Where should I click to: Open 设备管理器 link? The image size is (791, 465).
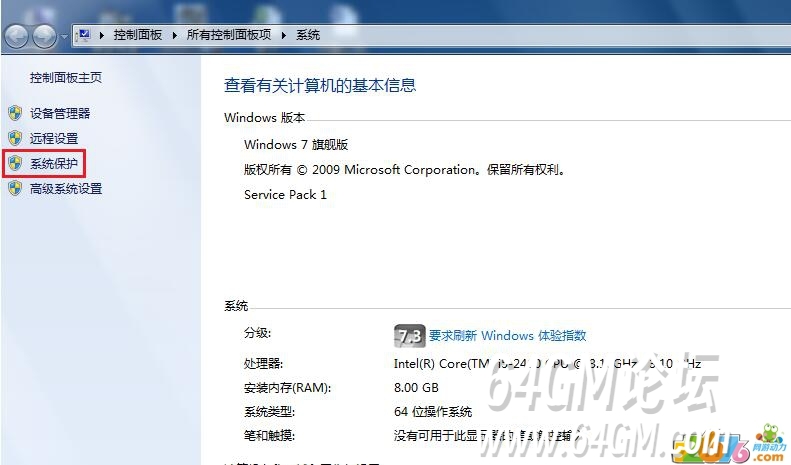[x=60, y=113]
